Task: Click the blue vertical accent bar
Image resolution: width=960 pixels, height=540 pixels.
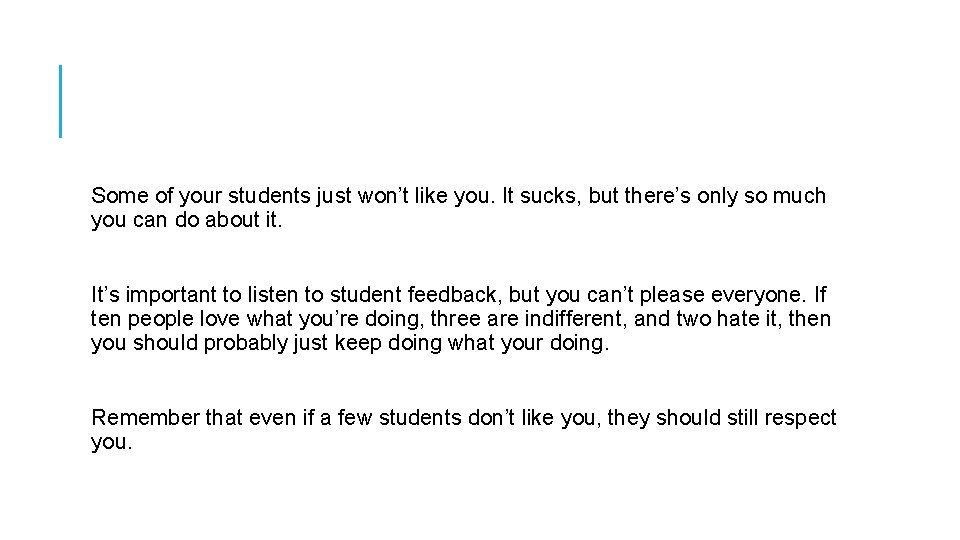Action: [x=61, y=100]
